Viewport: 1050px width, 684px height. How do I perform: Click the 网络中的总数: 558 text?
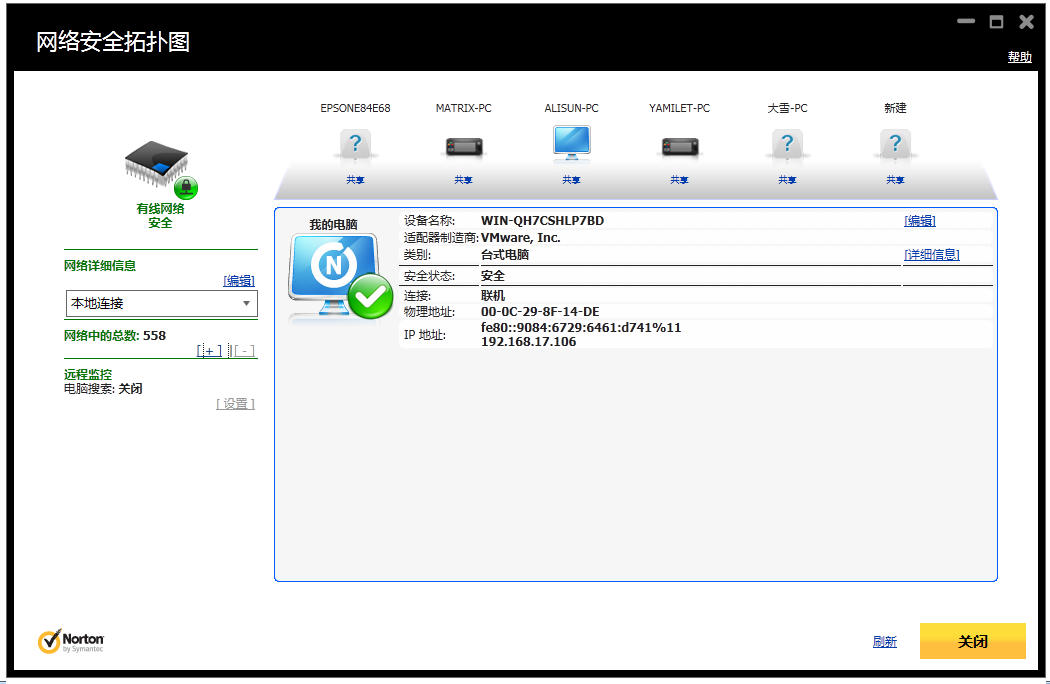(x=115, y=336)
